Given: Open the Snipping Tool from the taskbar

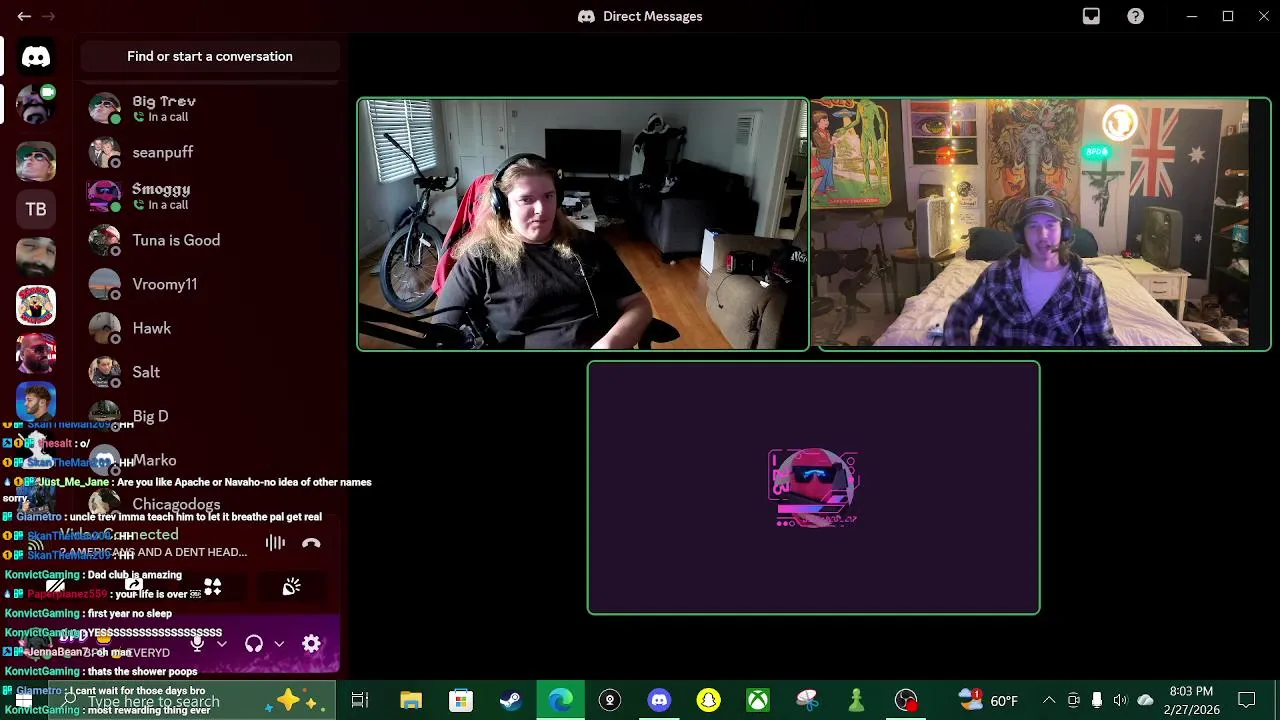Looking at the screenshot, I should [807, 700].
